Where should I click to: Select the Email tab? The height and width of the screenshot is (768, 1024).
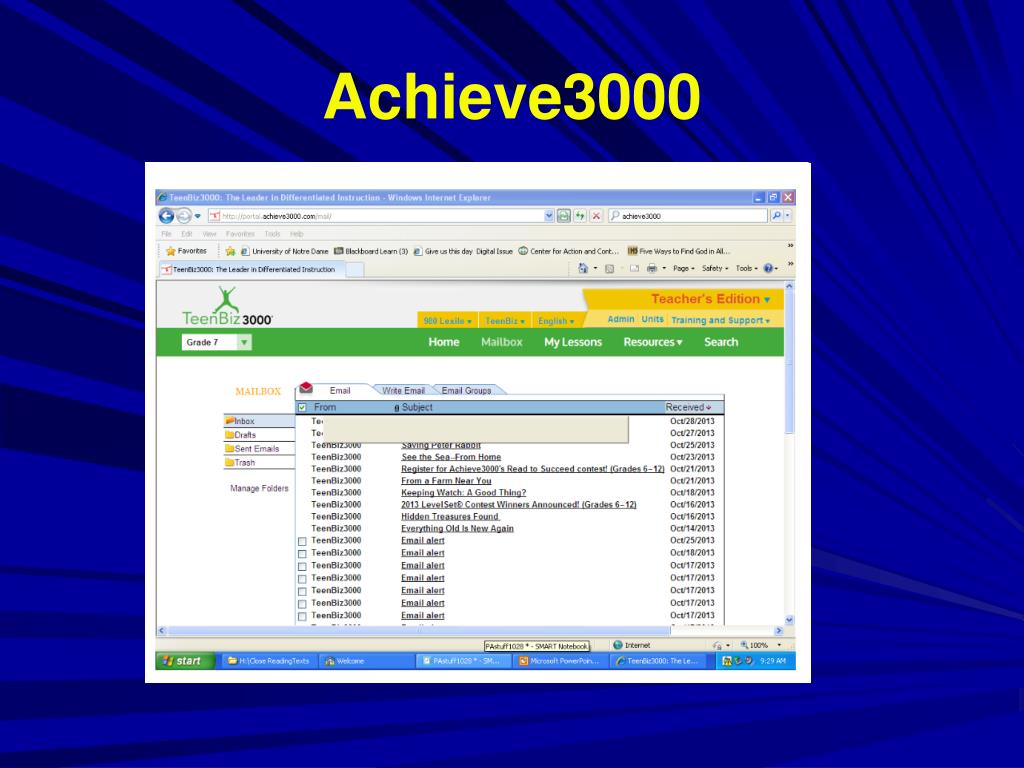[340, 391]
